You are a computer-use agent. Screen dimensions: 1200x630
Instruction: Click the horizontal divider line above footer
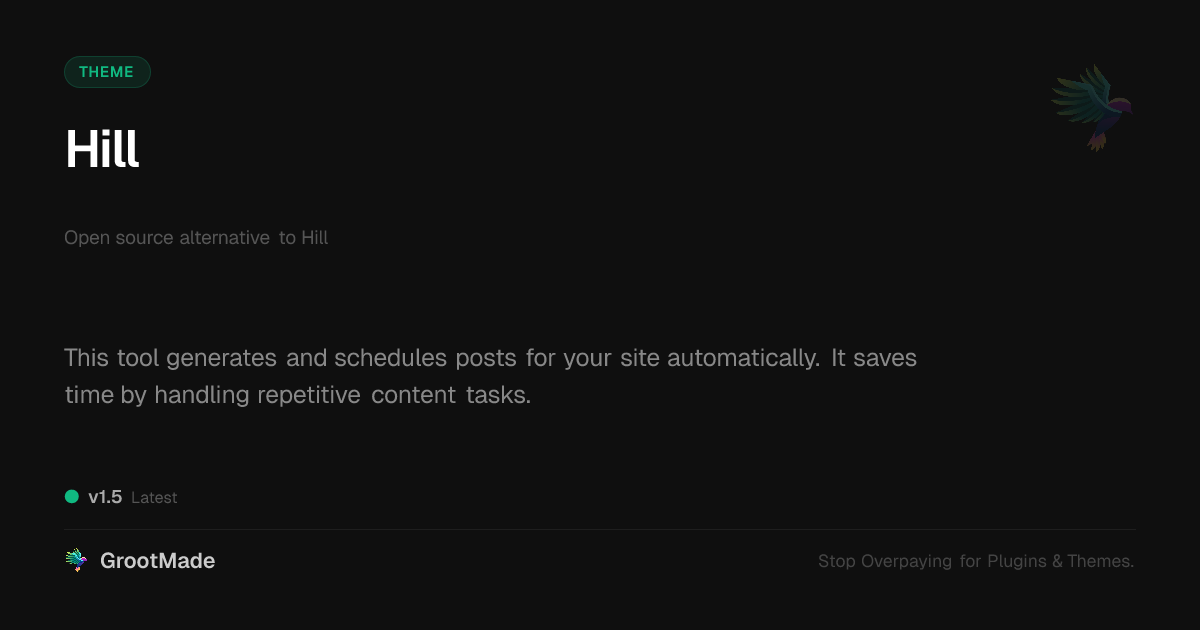coord(600,529)
